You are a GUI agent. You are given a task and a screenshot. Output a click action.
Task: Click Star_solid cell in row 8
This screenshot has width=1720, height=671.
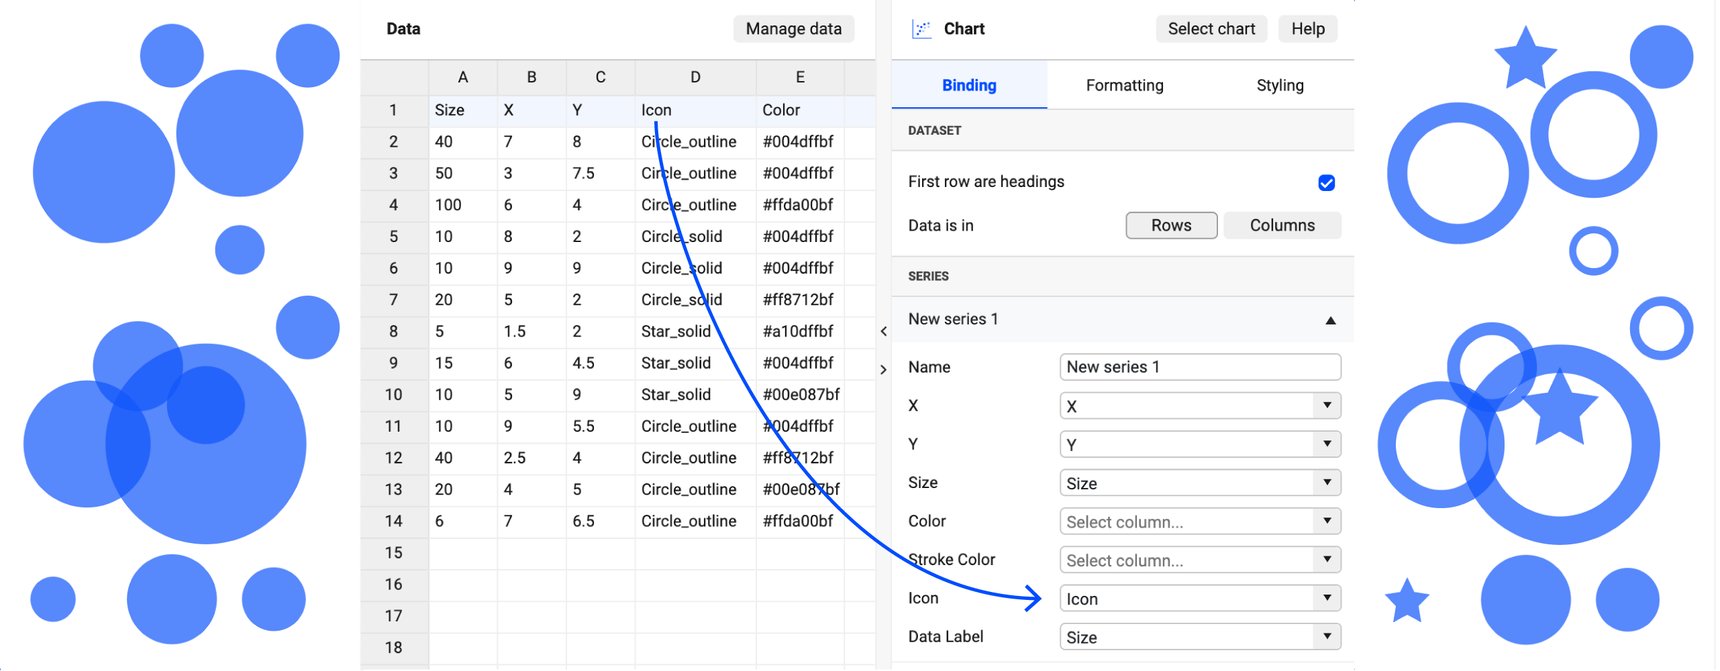pos(695,331)
